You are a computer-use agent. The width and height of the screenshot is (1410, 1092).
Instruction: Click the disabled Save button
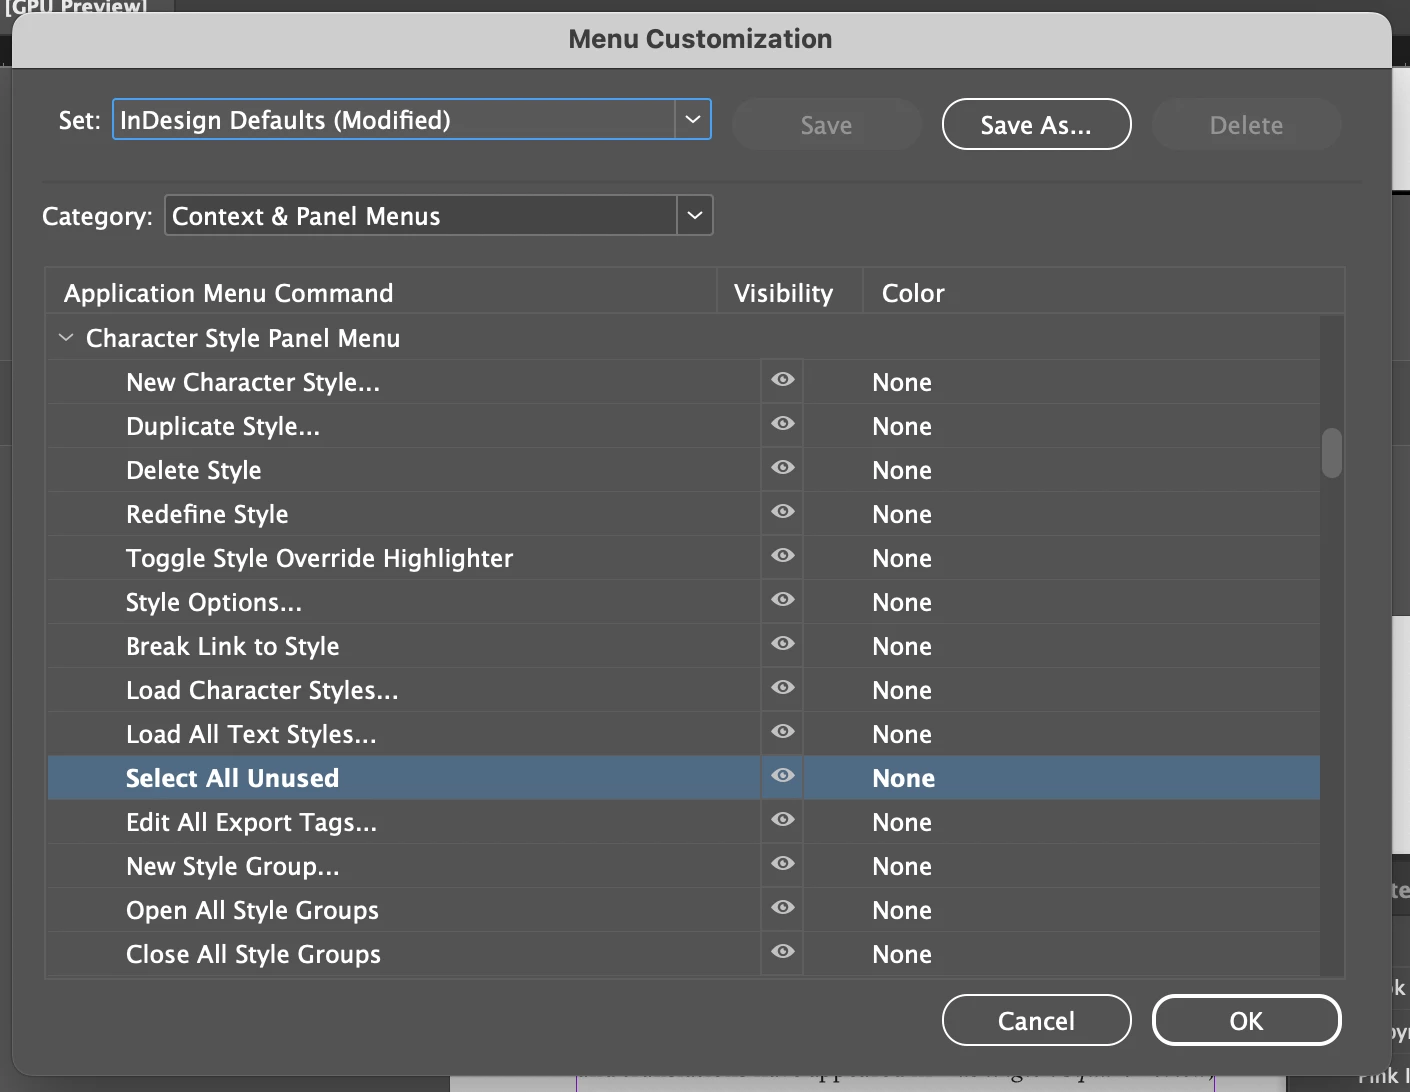(x=826, y=125)
